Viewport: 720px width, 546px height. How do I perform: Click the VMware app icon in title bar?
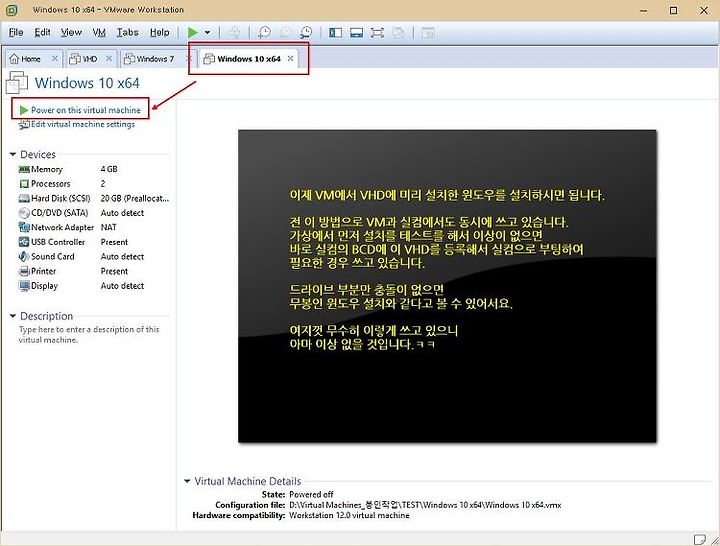11,10
